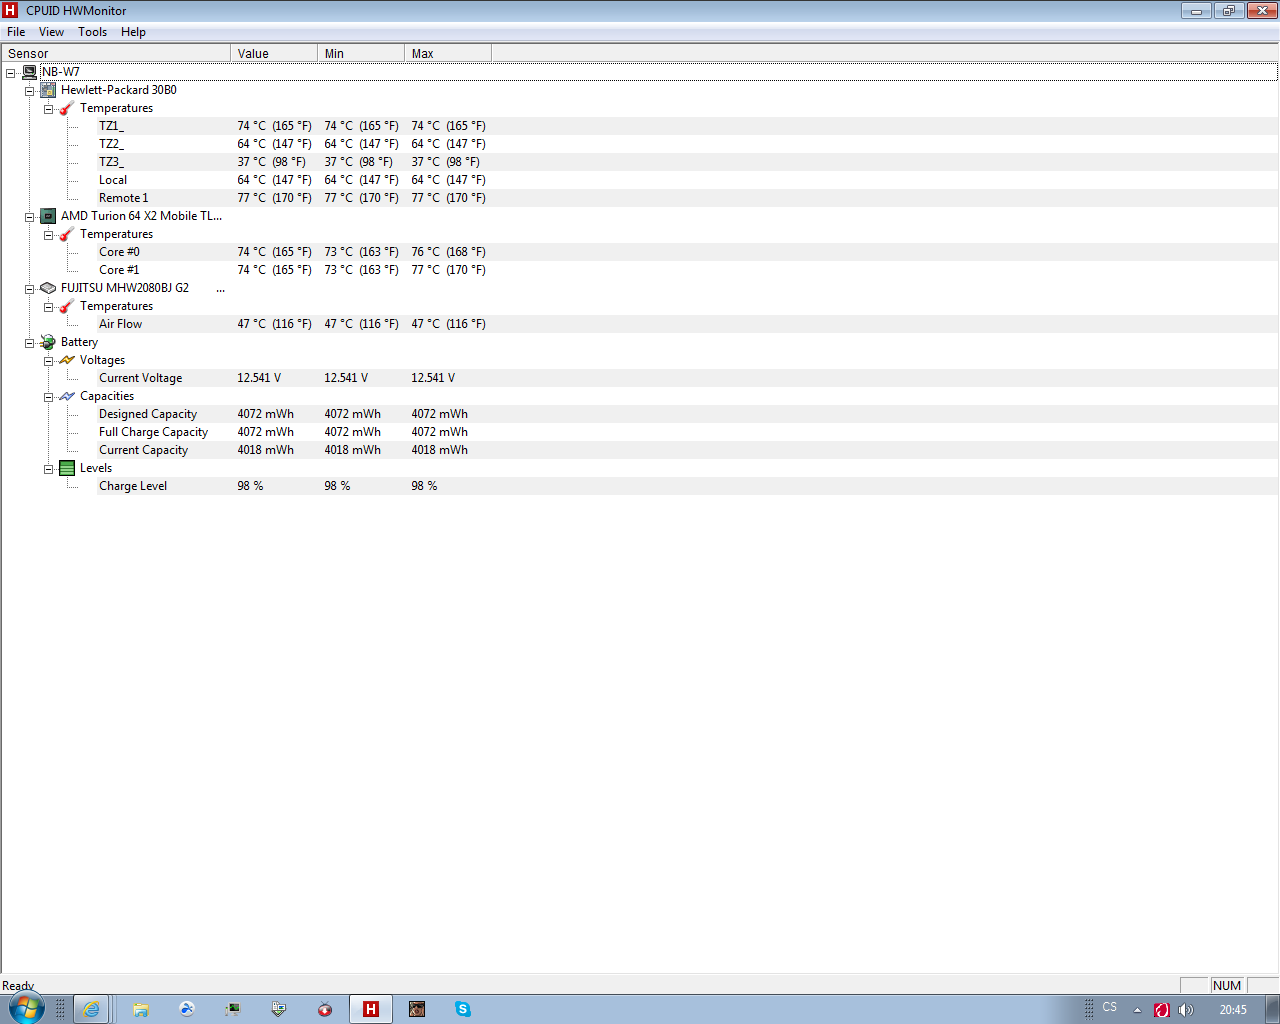Open the Help menu

pyautogui.click(x=133, y=32)
